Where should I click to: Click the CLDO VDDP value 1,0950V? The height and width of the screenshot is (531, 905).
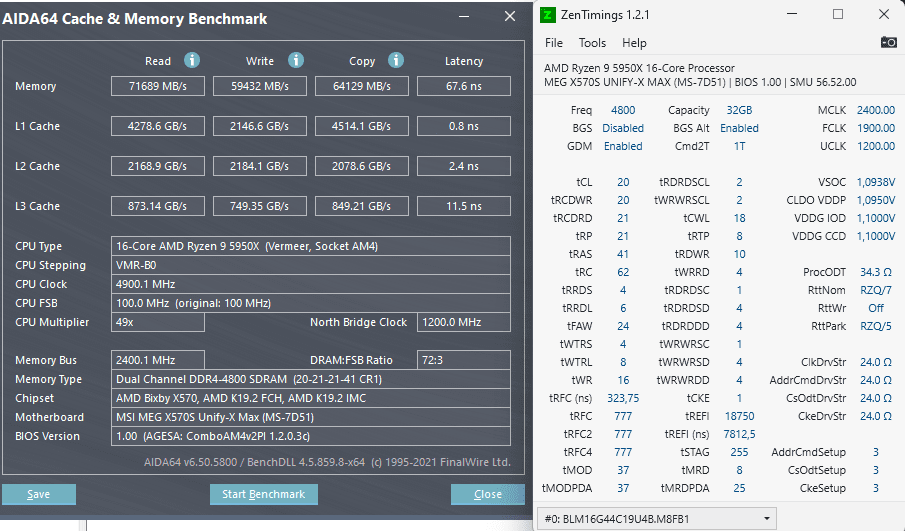pos(876,200)
